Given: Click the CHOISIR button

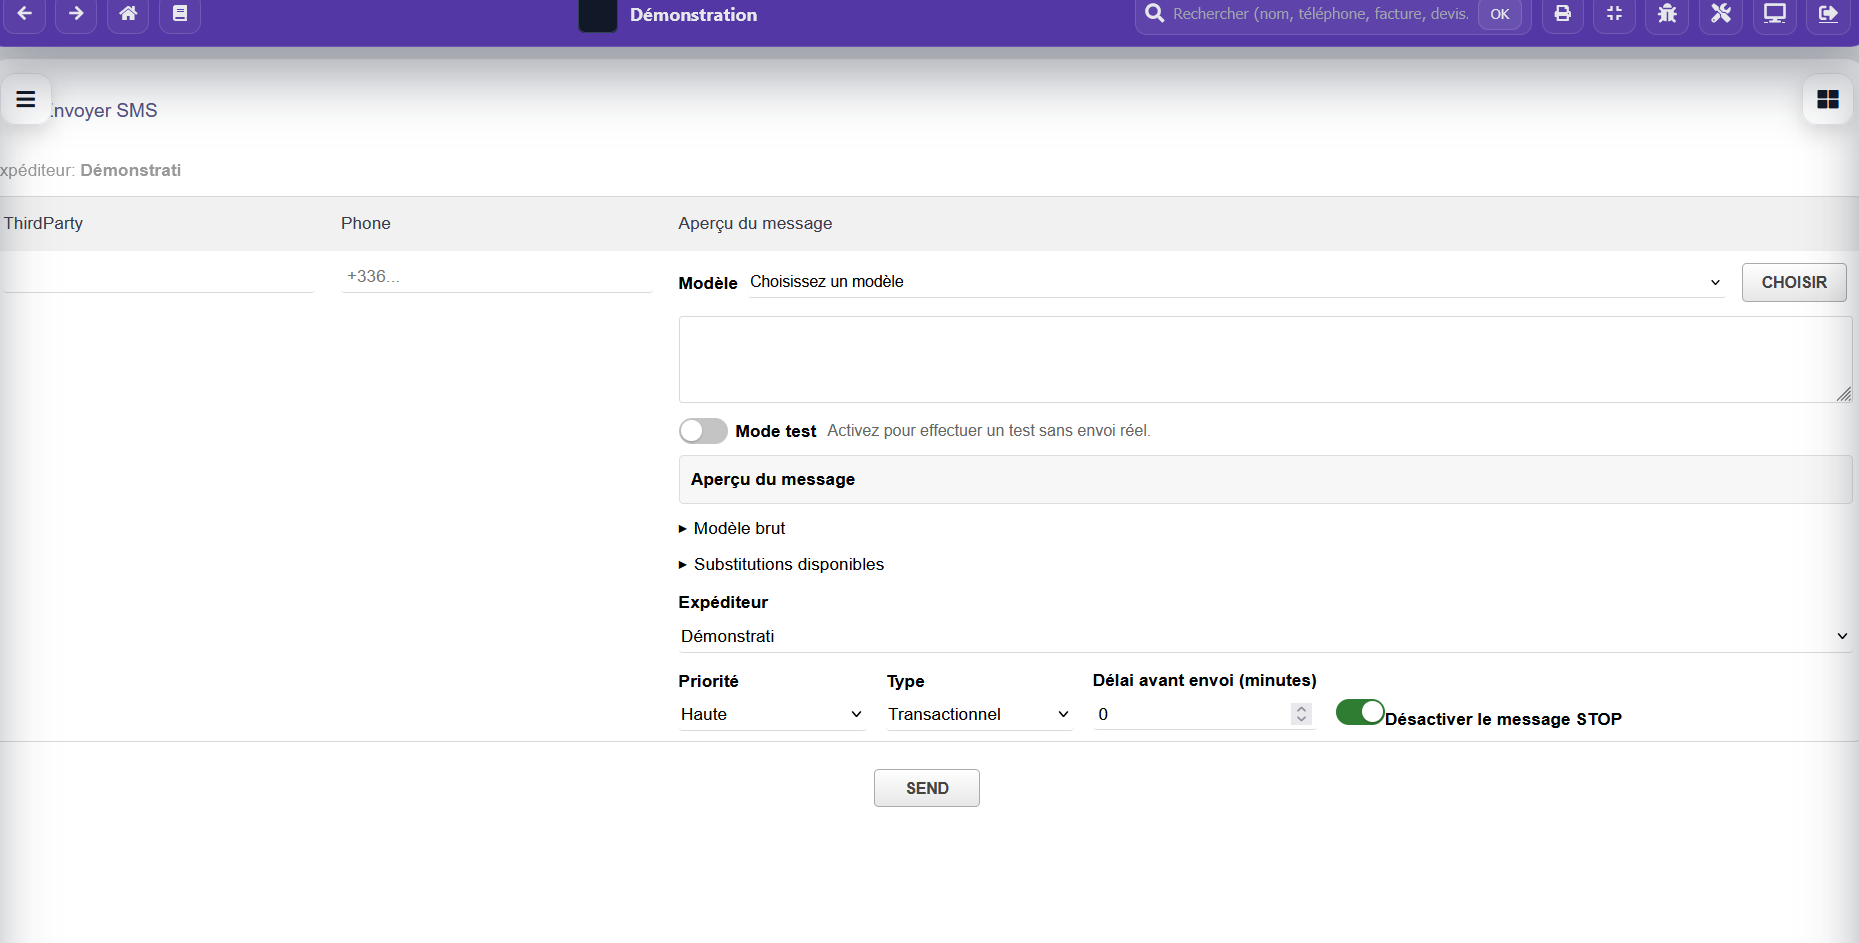Looking at the screenshot, I should pyautogui.click(x=1793, y=282).
